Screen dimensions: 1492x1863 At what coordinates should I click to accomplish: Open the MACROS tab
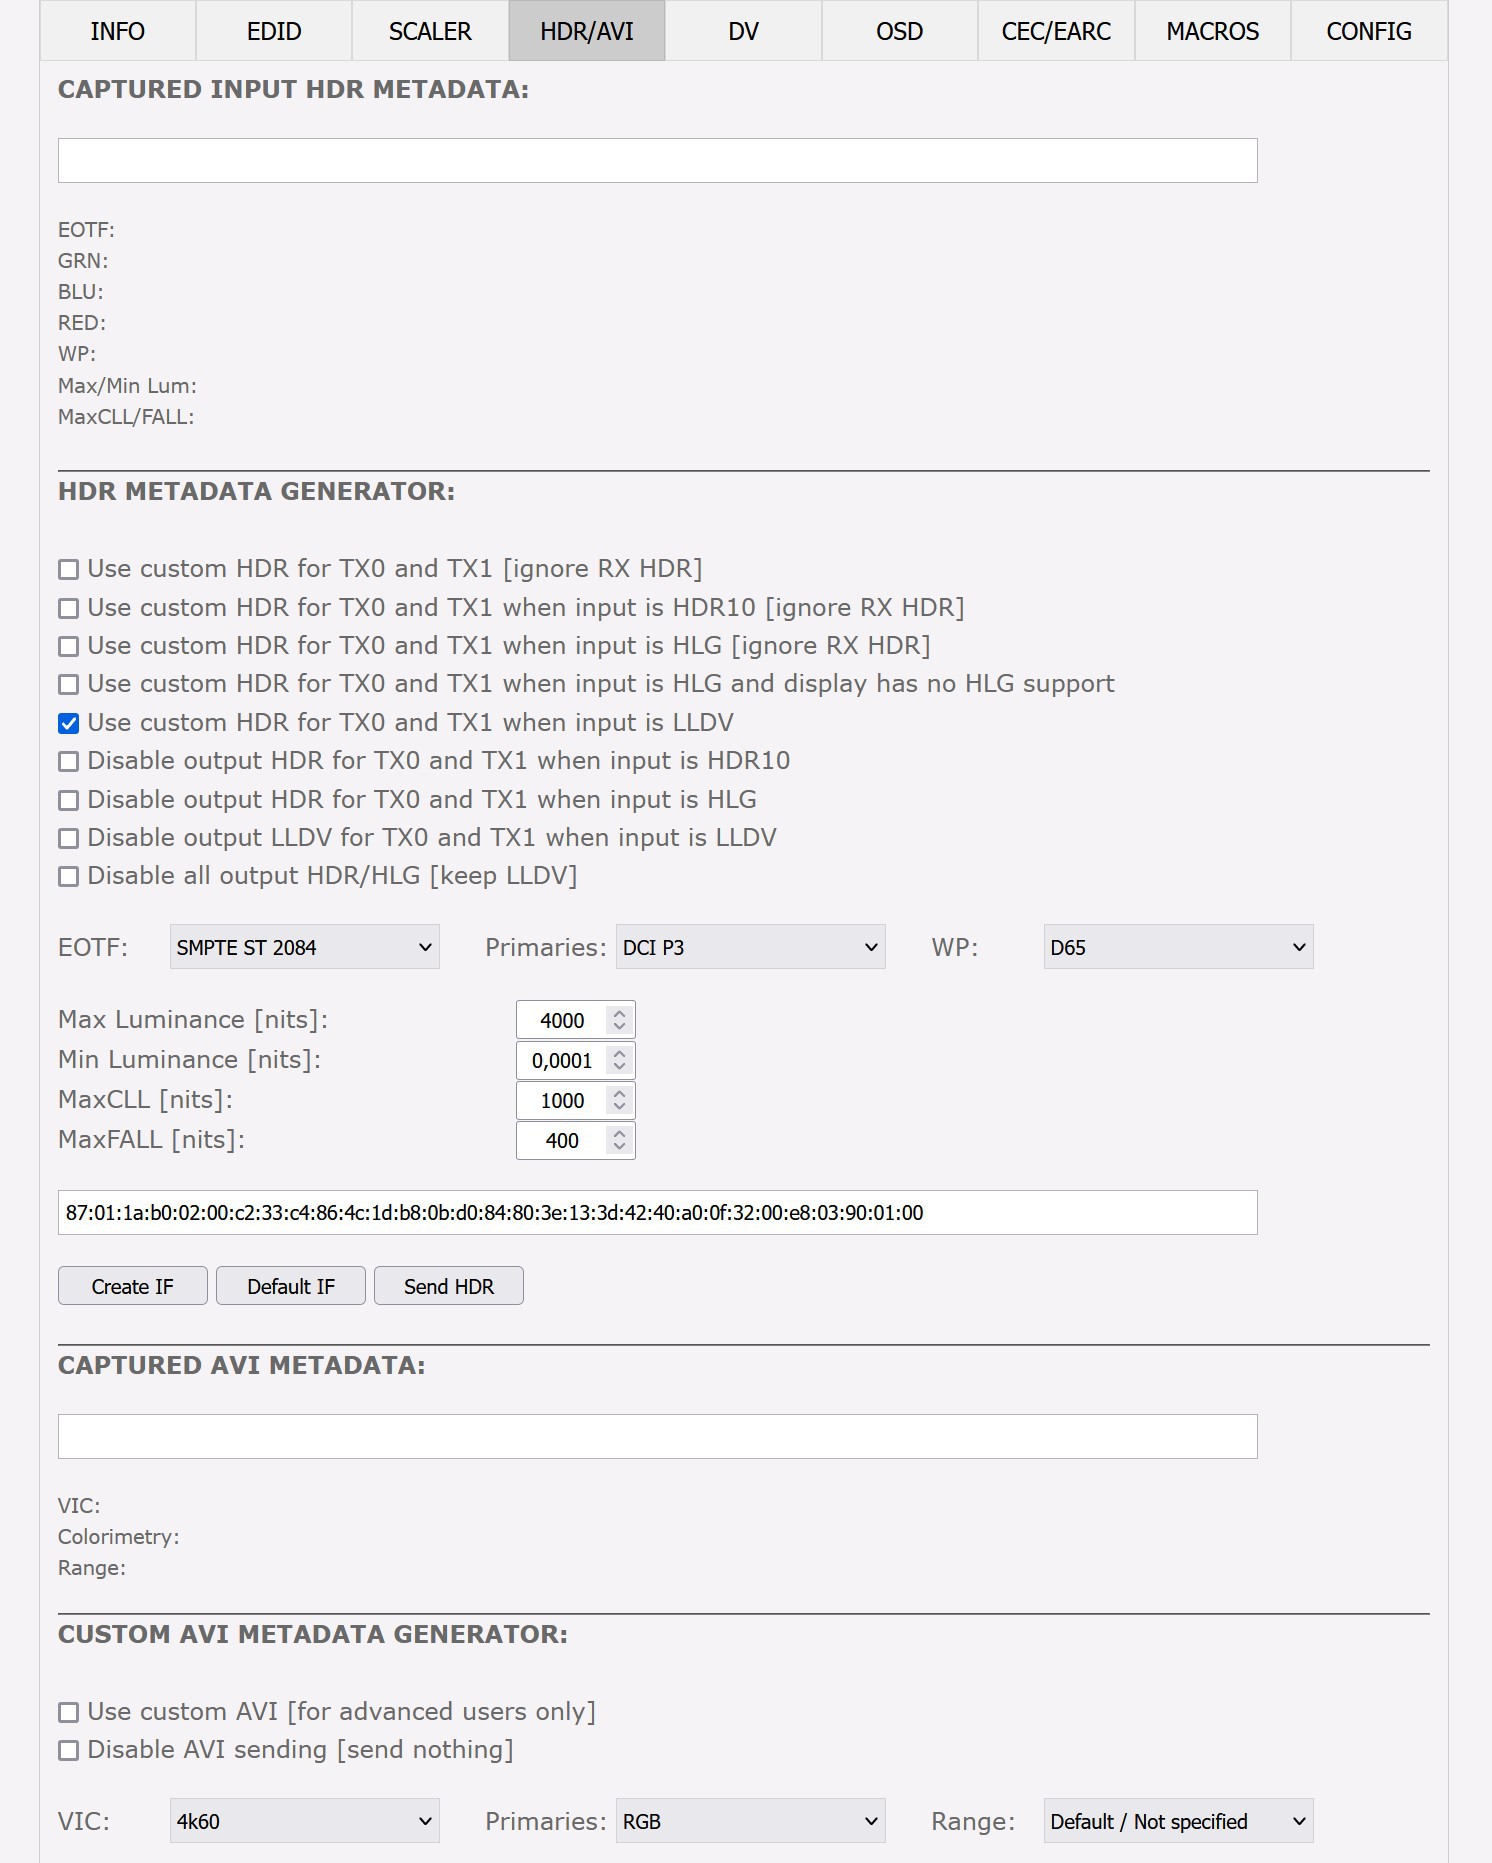tap(1212, 31)
